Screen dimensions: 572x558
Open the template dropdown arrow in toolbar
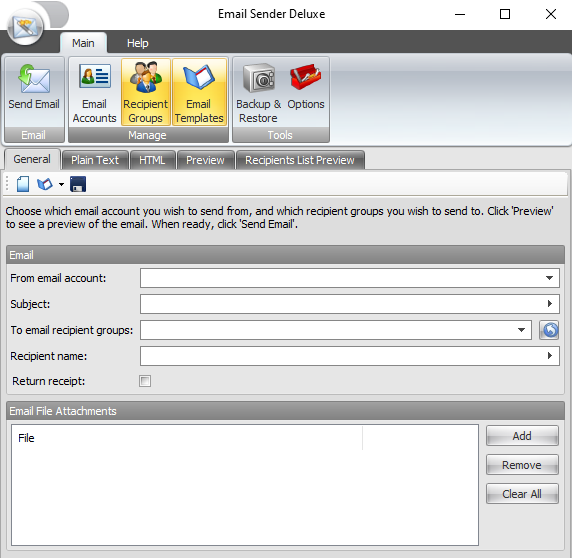61,185
